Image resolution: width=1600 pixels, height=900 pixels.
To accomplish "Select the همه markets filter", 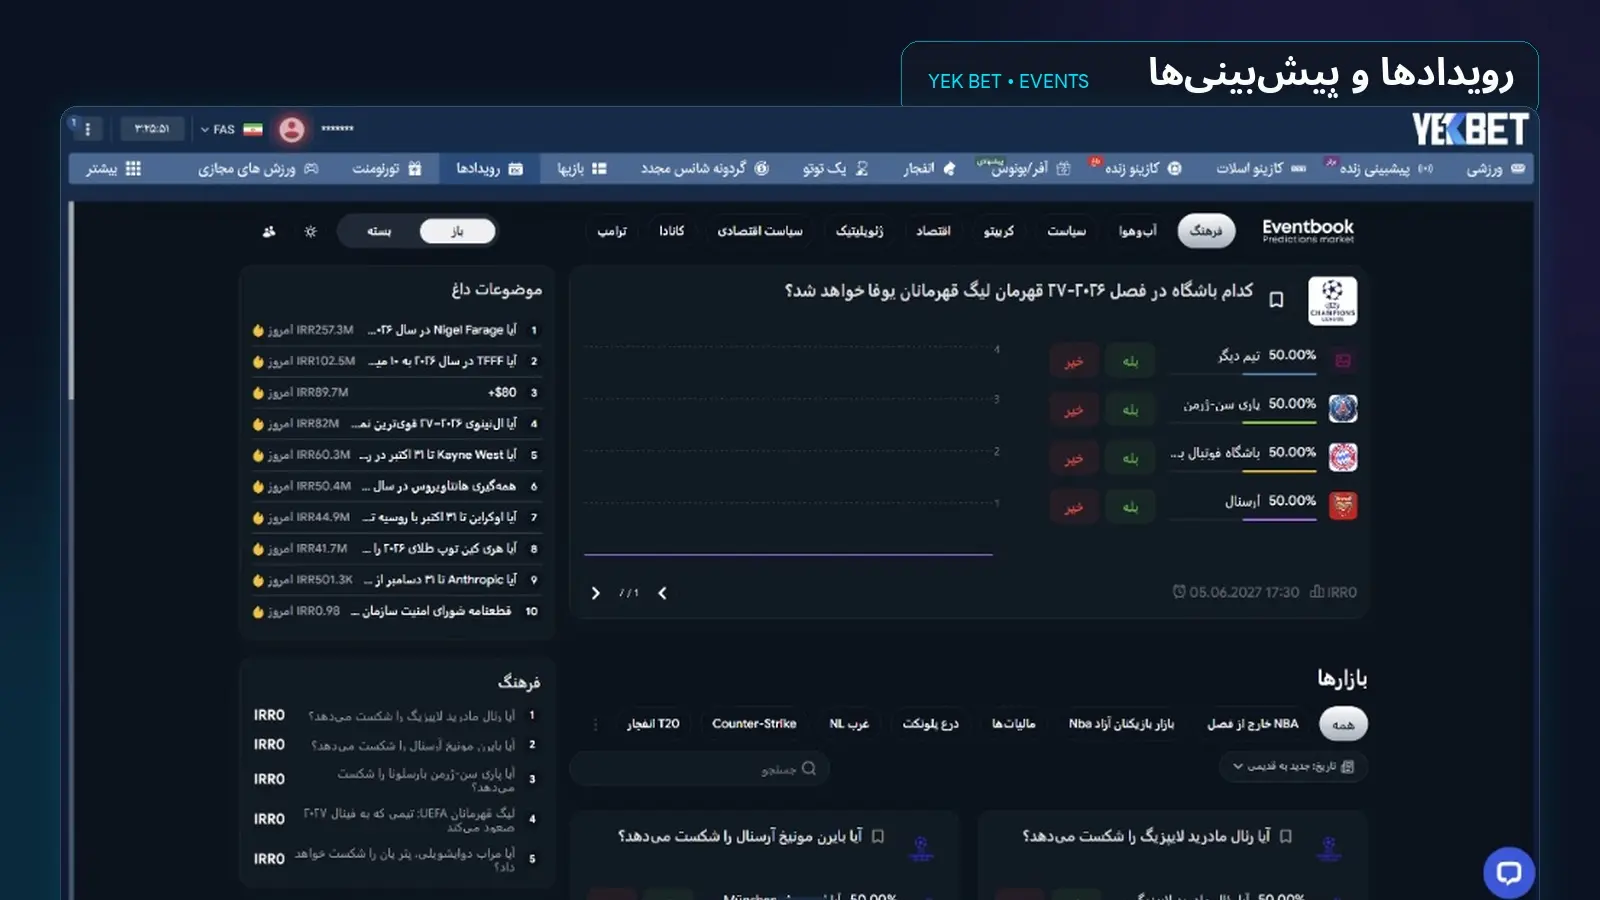I will click(1343, 724).
